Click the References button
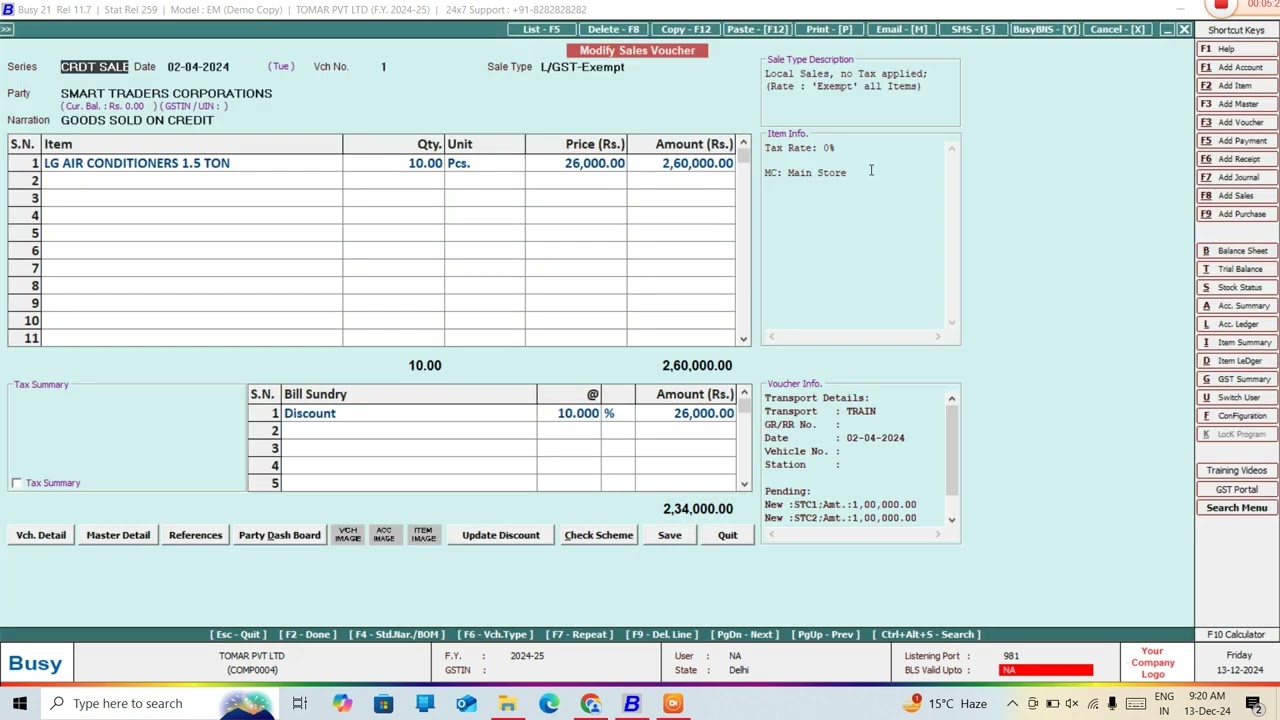The width and height of the screenshot is (1280, 720). pyautogui.click(x=196, y=535)
